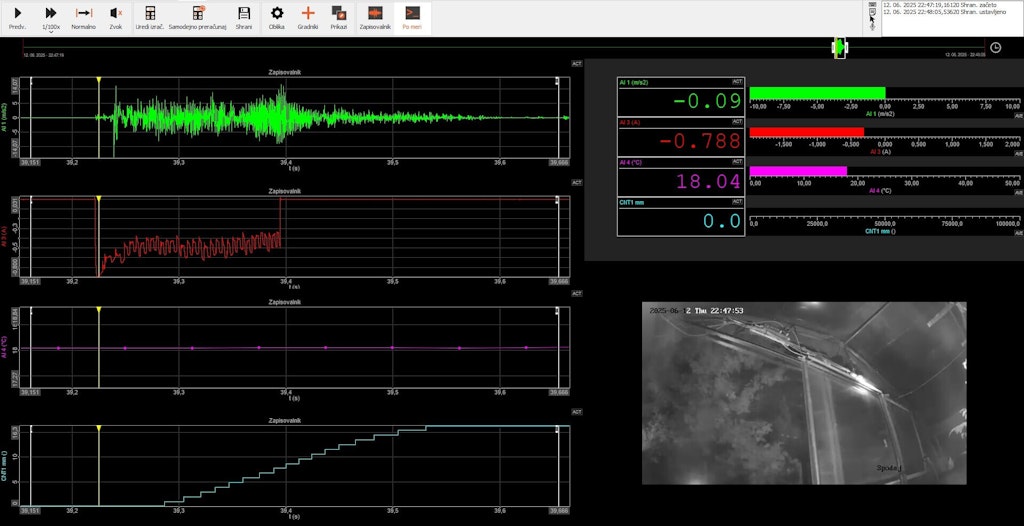Viewport: 1024px width, 526px height.
Task: Open the Oblika design gear icon
Action: 277,18
